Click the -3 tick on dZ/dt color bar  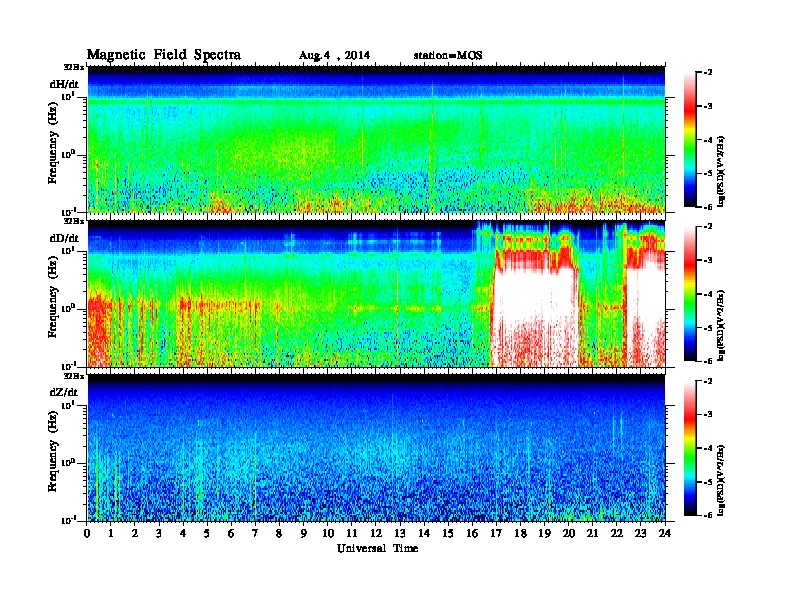coord(708,415)
